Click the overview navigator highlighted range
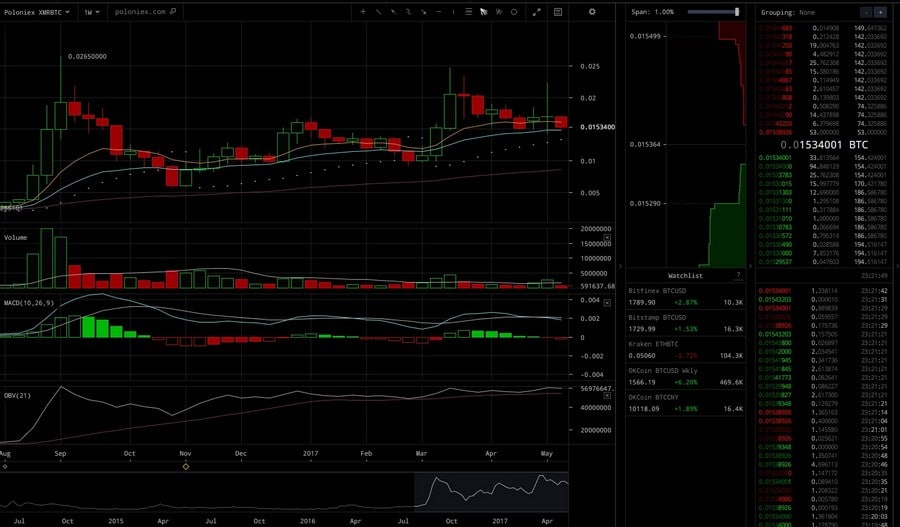This screenshot has height=527, width=900. (491, 492)
